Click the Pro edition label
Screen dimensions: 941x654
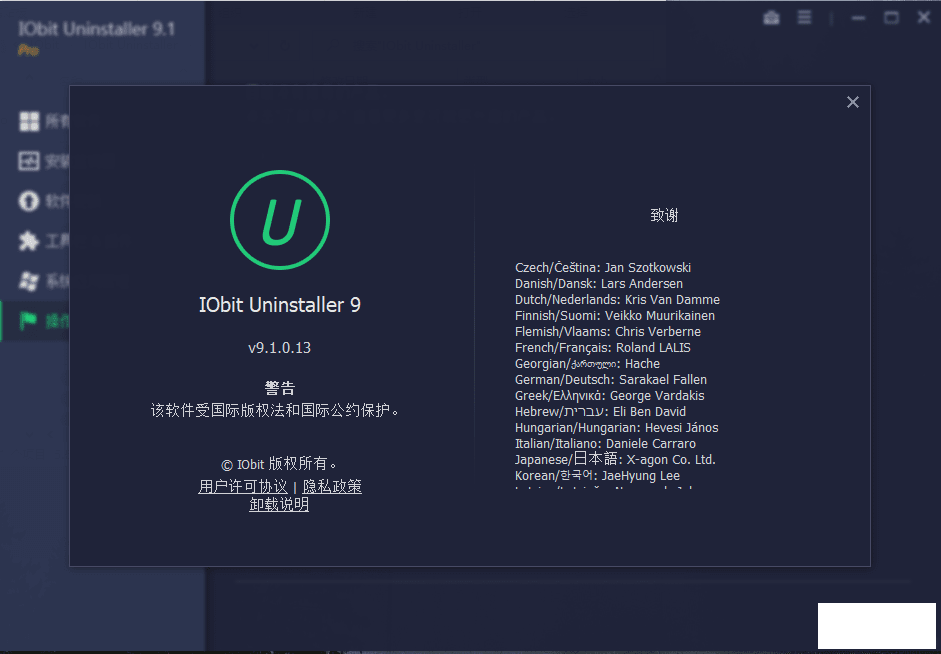click(28, 50)
